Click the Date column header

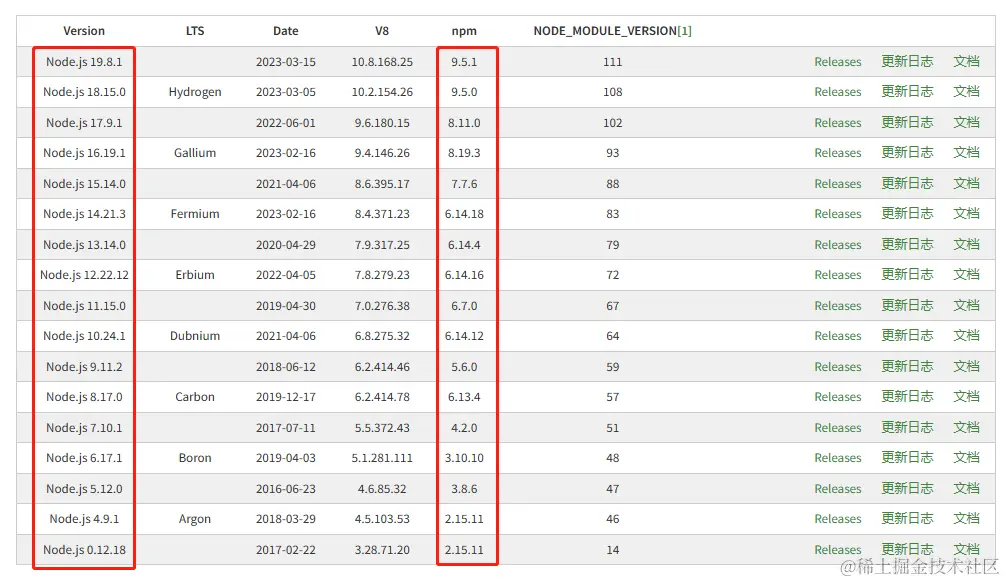tap(286, 31)
